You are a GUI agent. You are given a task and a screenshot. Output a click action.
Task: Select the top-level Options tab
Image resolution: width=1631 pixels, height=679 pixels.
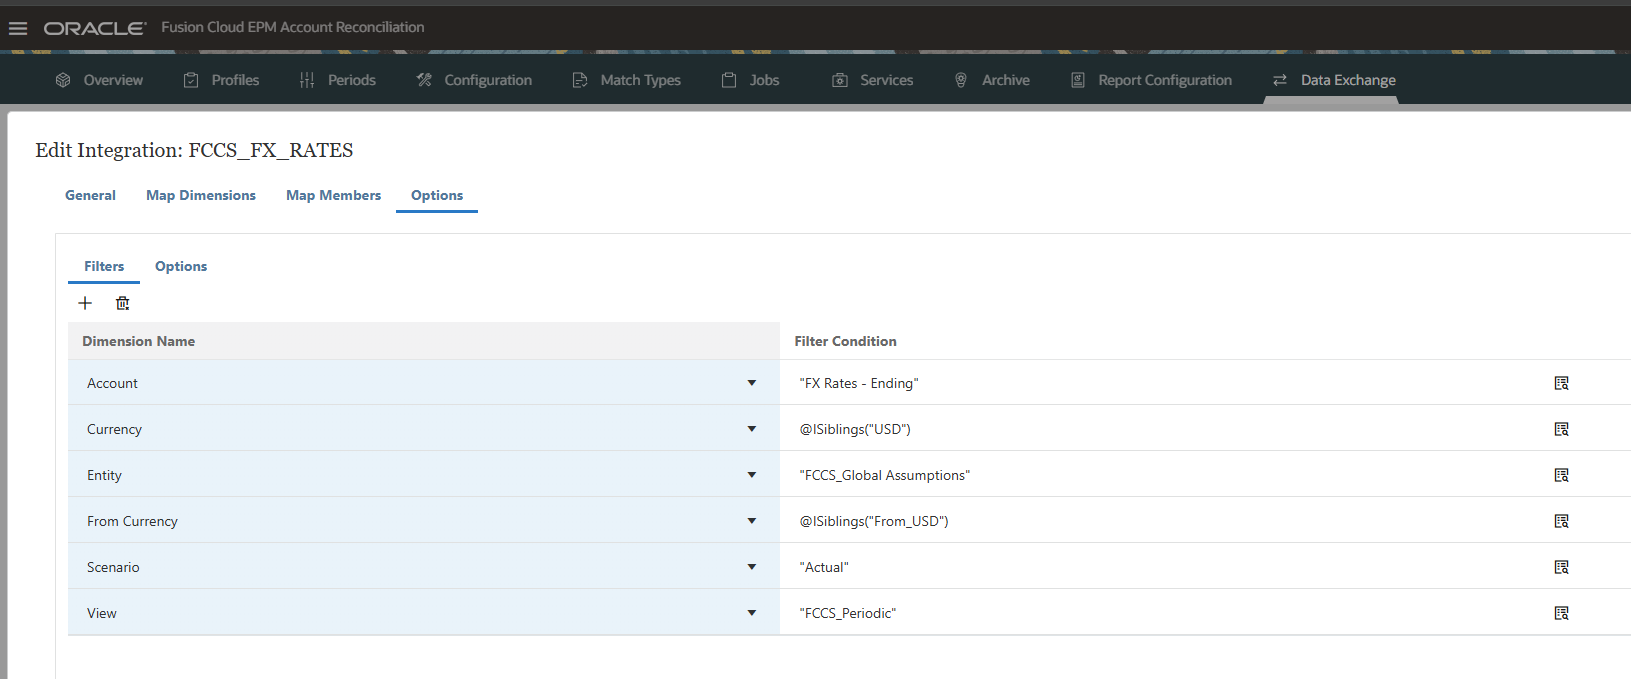point(437,195)
